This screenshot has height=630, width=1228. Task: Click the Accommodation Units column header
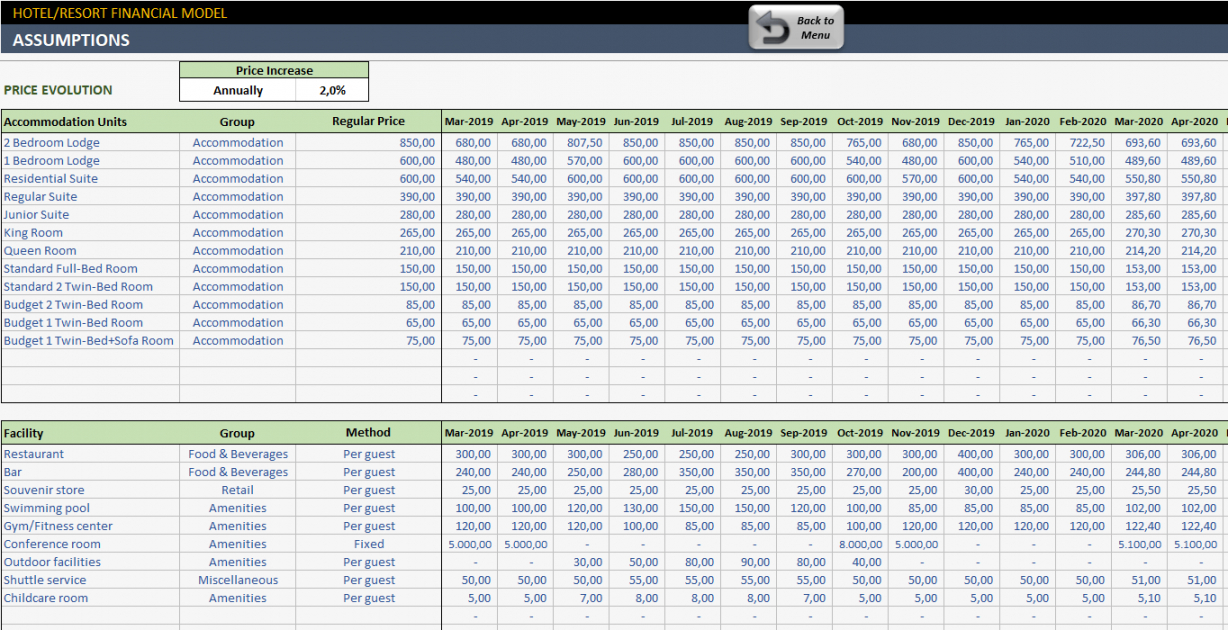(x=66, y=122)
